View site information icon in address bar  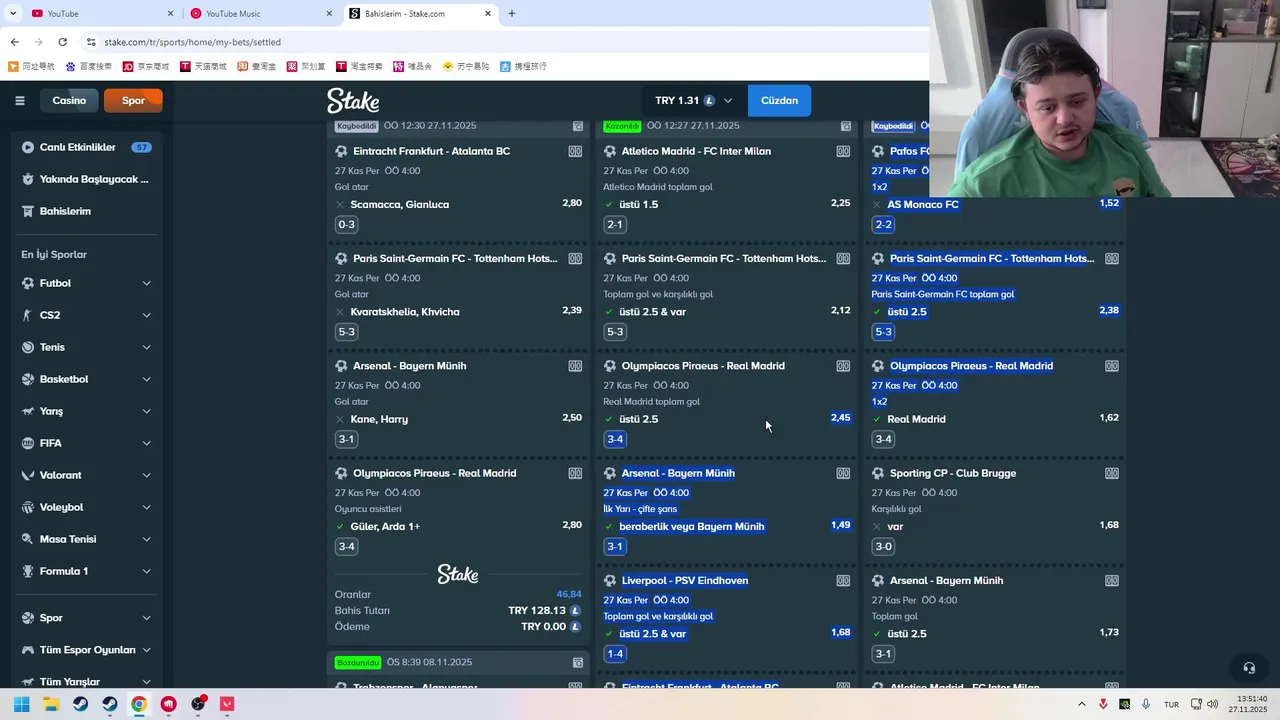click(91, 42)
